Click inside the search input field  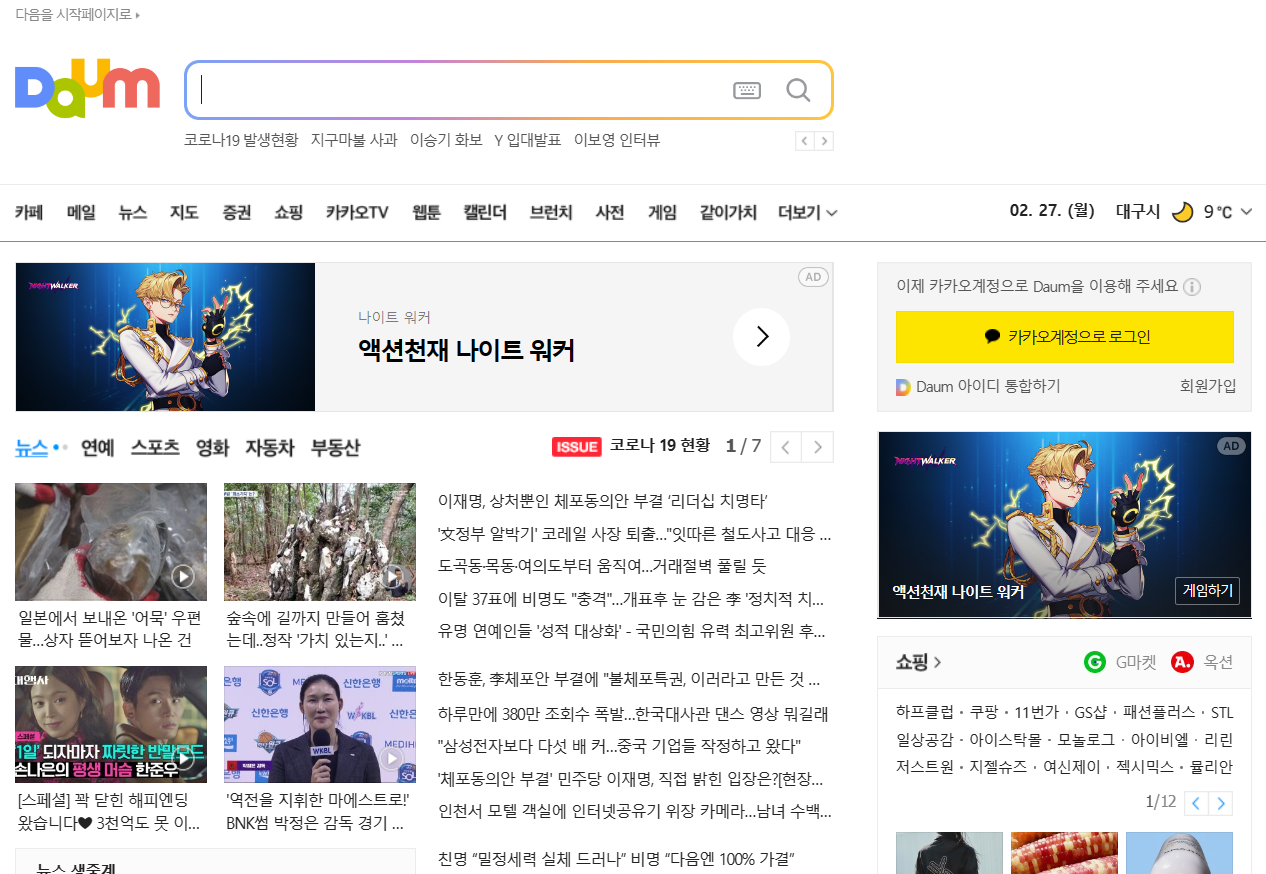pyautogui.click(x=450, y=89)
